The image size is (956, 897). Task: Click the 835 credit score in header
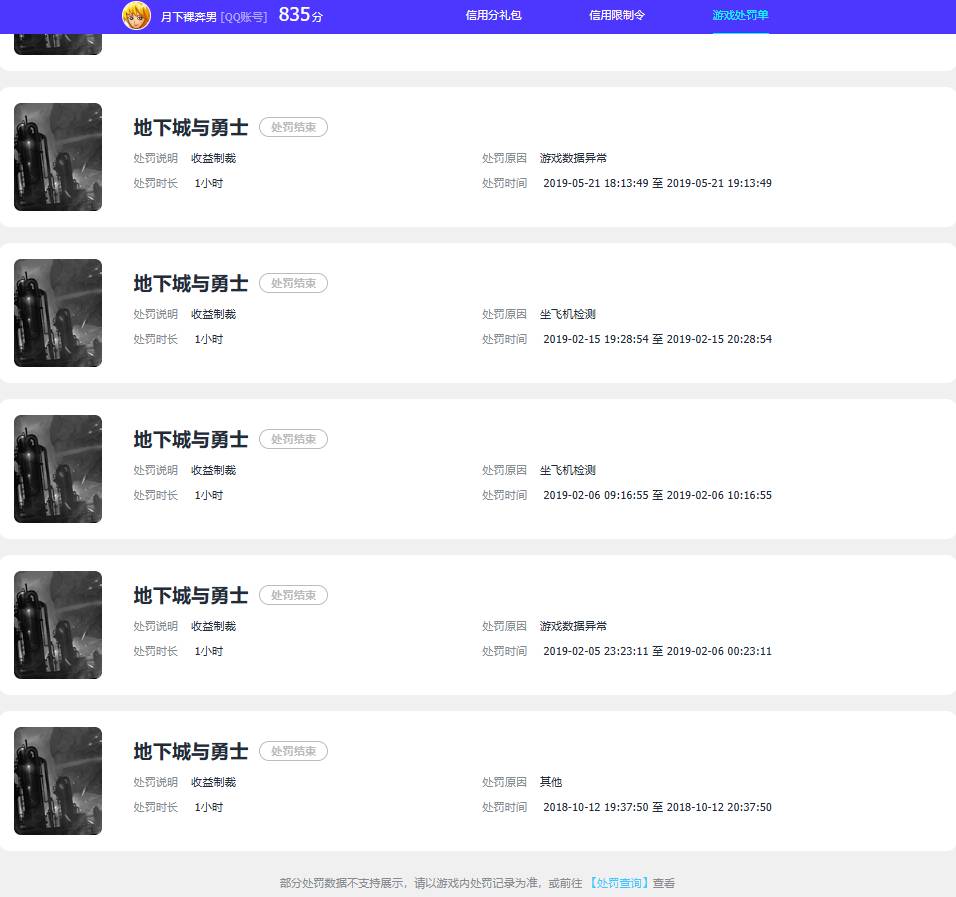(295, 15)
